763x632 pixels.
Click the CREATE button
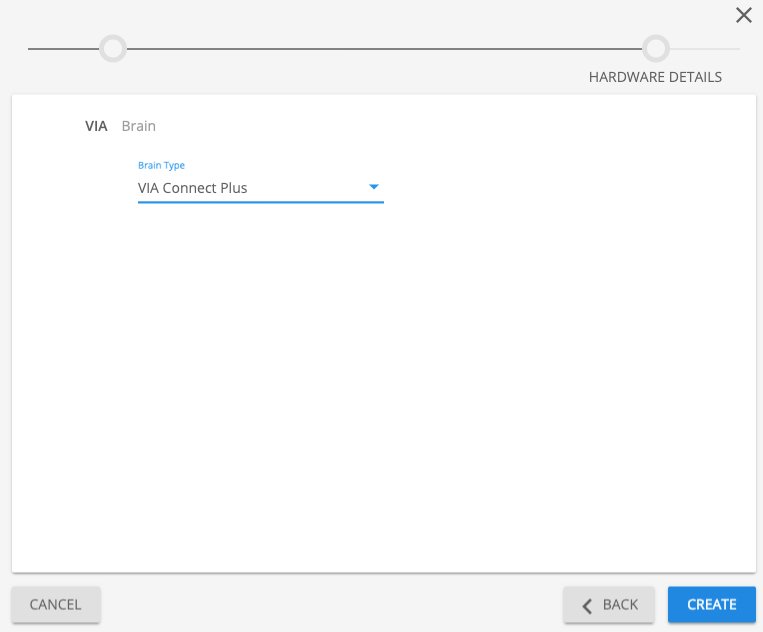(711, 604)
